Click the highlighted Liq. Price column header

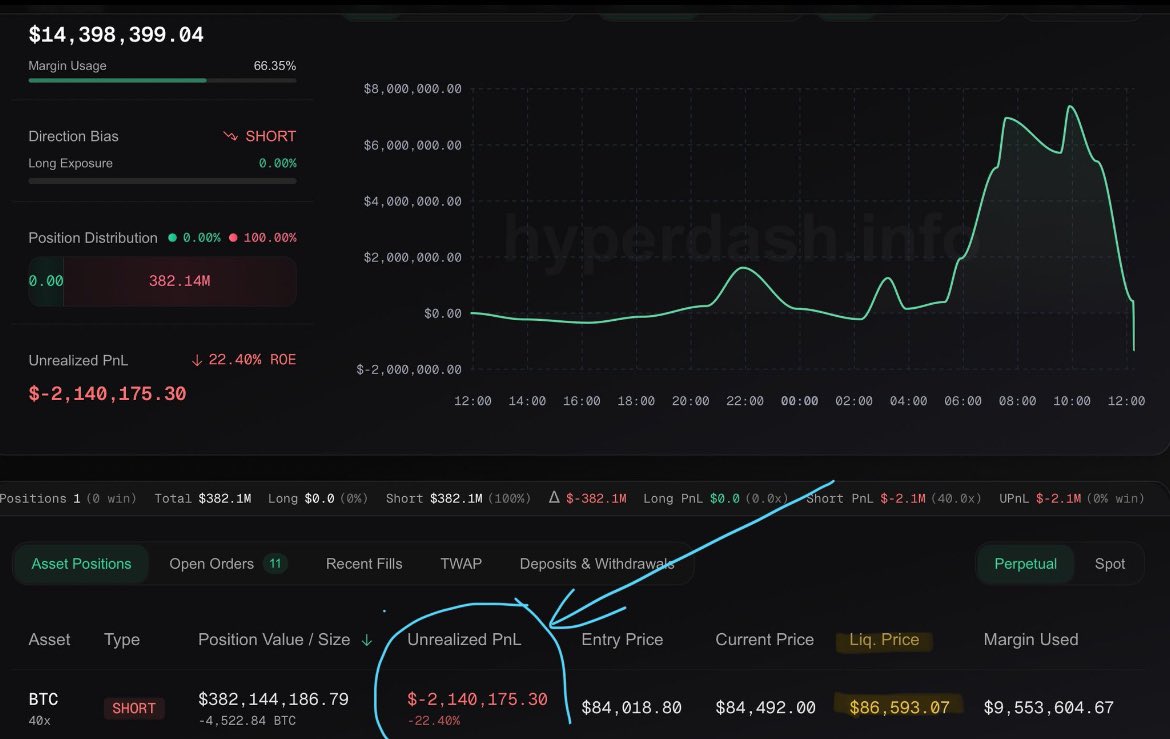coord(884,639)
